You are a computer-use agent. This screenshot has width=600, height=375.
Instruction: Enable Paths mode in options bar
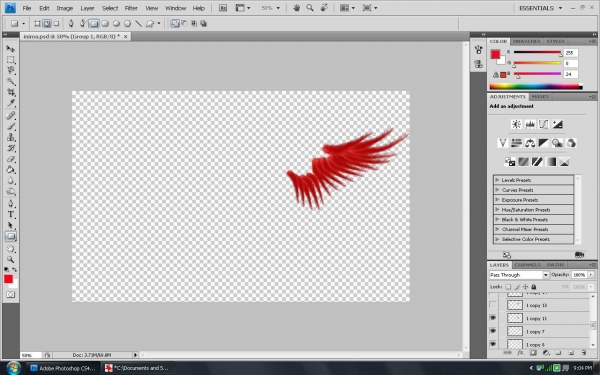[47, 24]
